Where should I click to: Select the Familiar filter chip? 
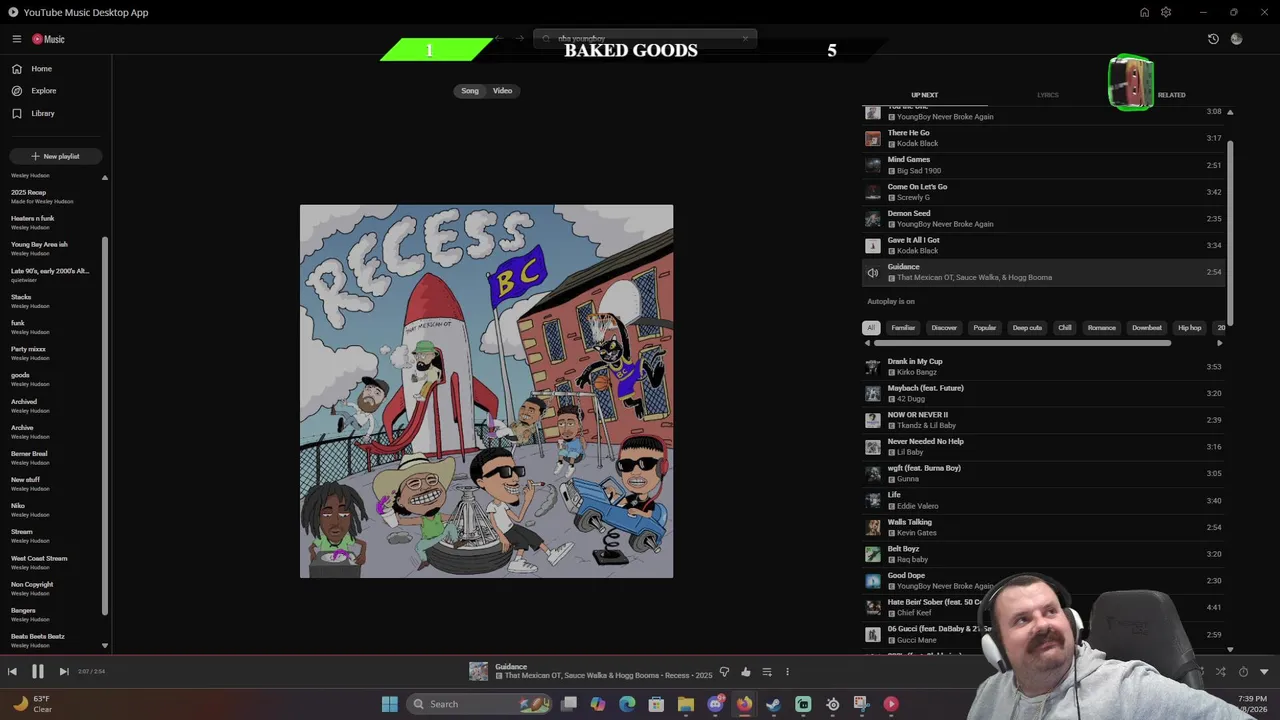(x=903, y=328)
